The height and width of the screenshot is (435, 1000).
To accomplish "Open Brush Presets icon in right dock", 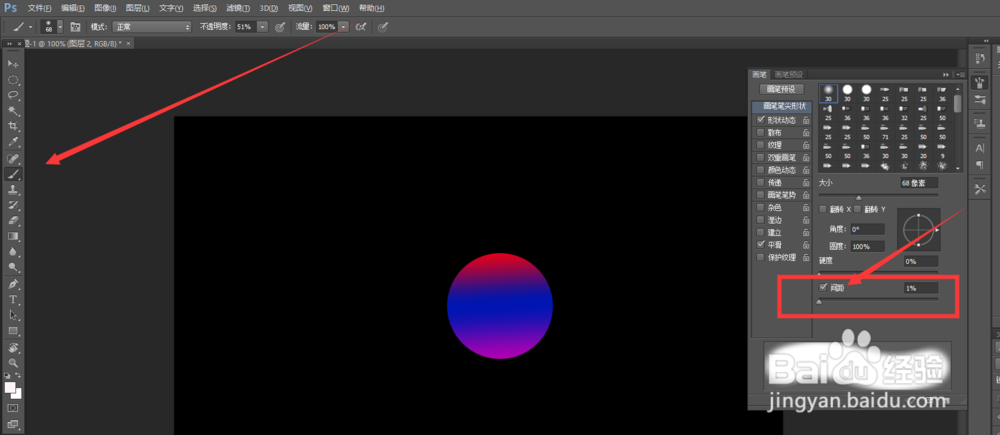I will tap(980, 99).
